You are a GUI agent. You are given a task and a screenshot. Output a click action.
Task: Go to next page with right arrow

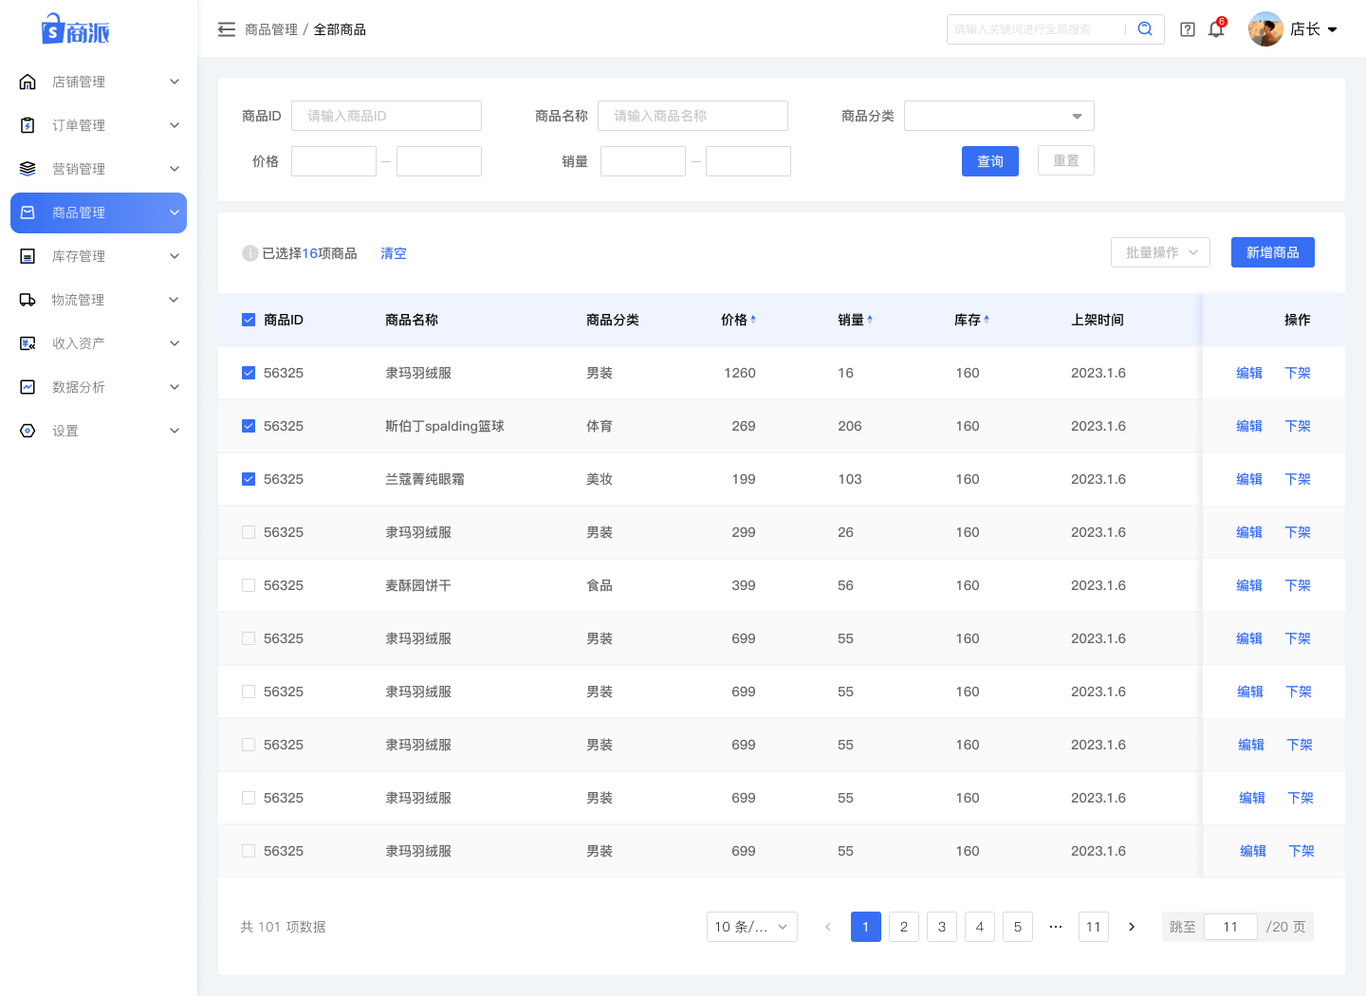click(1132, 927)
